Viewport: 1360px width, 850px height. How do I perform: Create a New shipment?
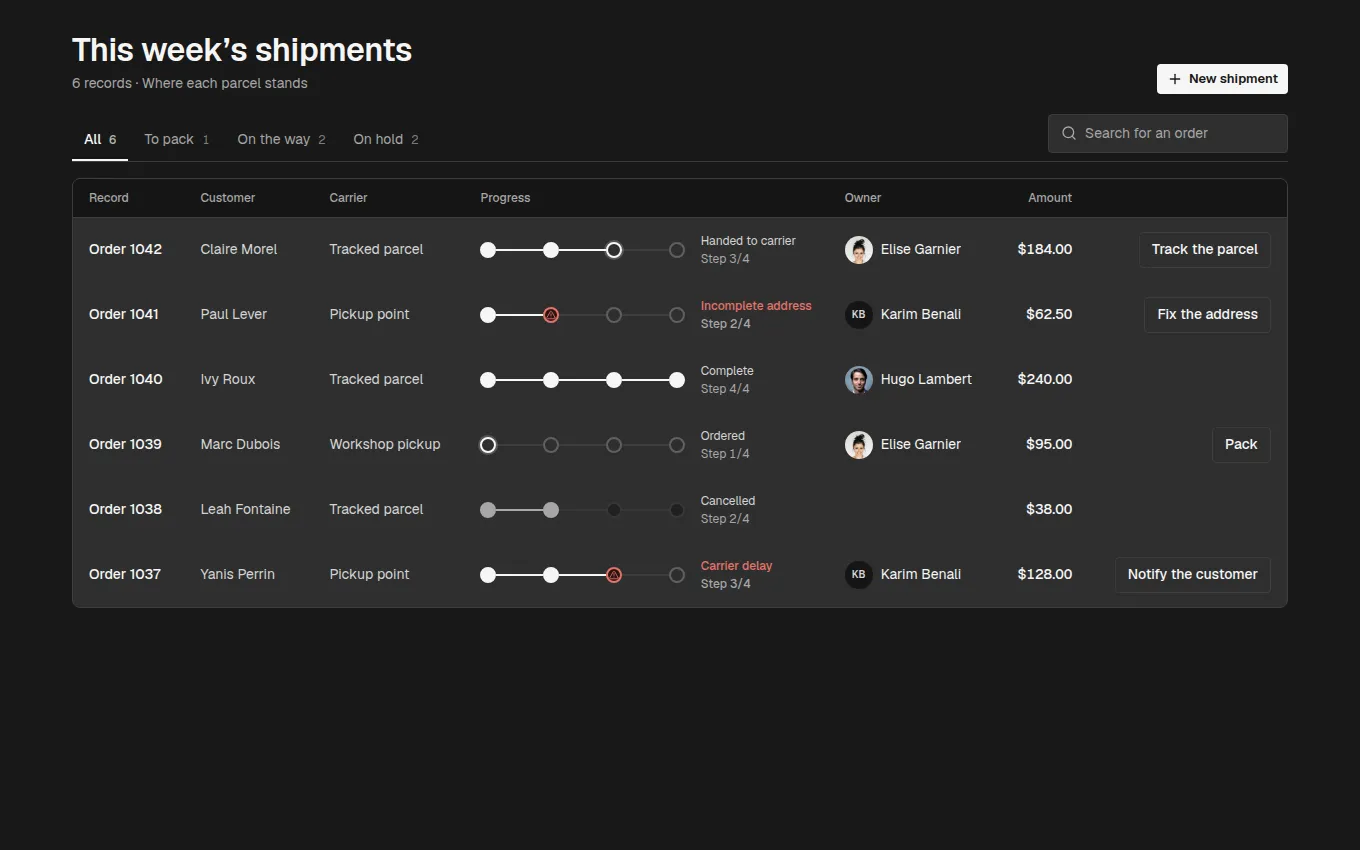click(1222, 79)
